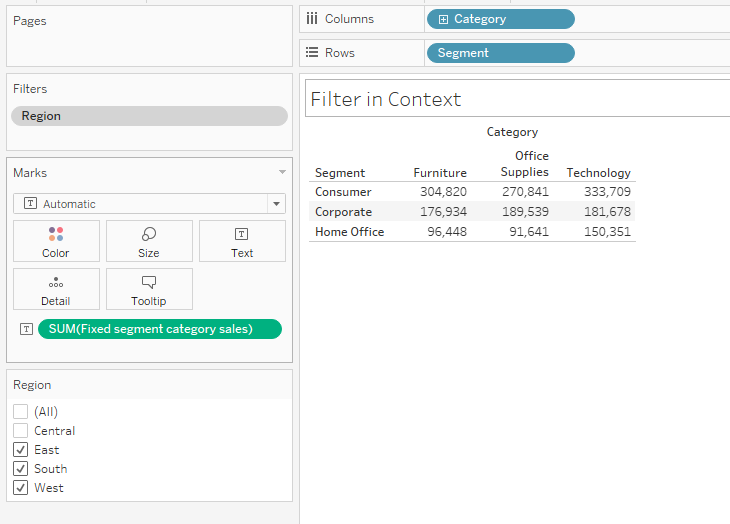This screenshot has height=524, width=730.
Task: Click the 91,641 cell
Action: coord(529,232)
